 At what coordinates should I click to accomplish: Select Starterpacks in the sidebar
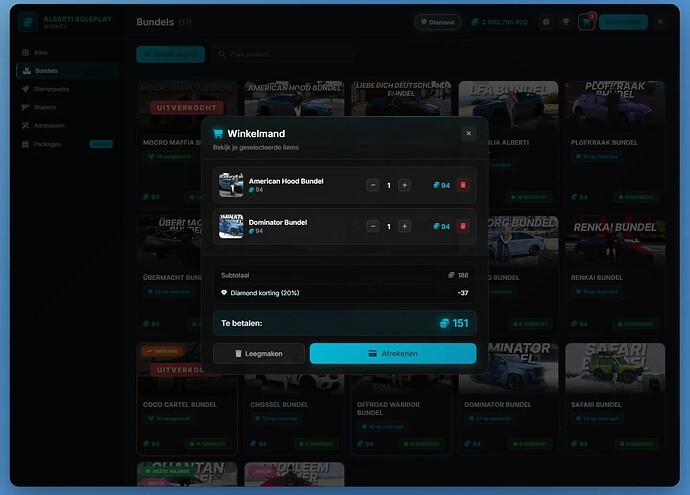pos(68,89)
